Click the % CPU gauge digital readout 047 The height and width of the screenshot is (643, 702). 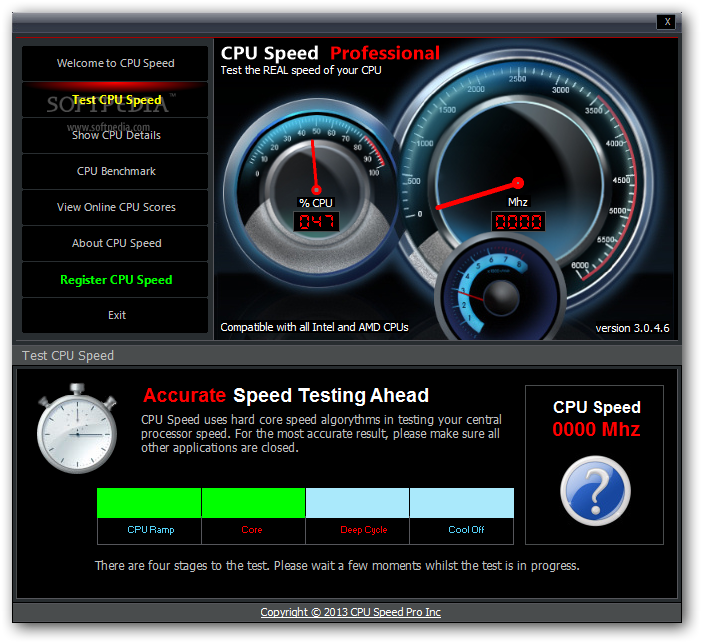(316, 222)
